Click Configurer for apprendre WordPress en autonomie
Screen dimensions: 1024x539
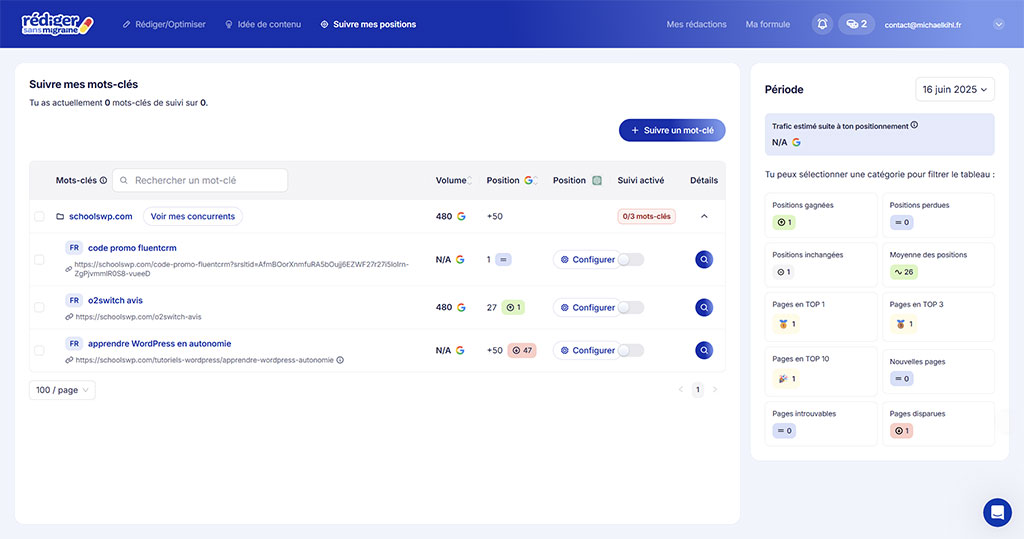[587, 350]
